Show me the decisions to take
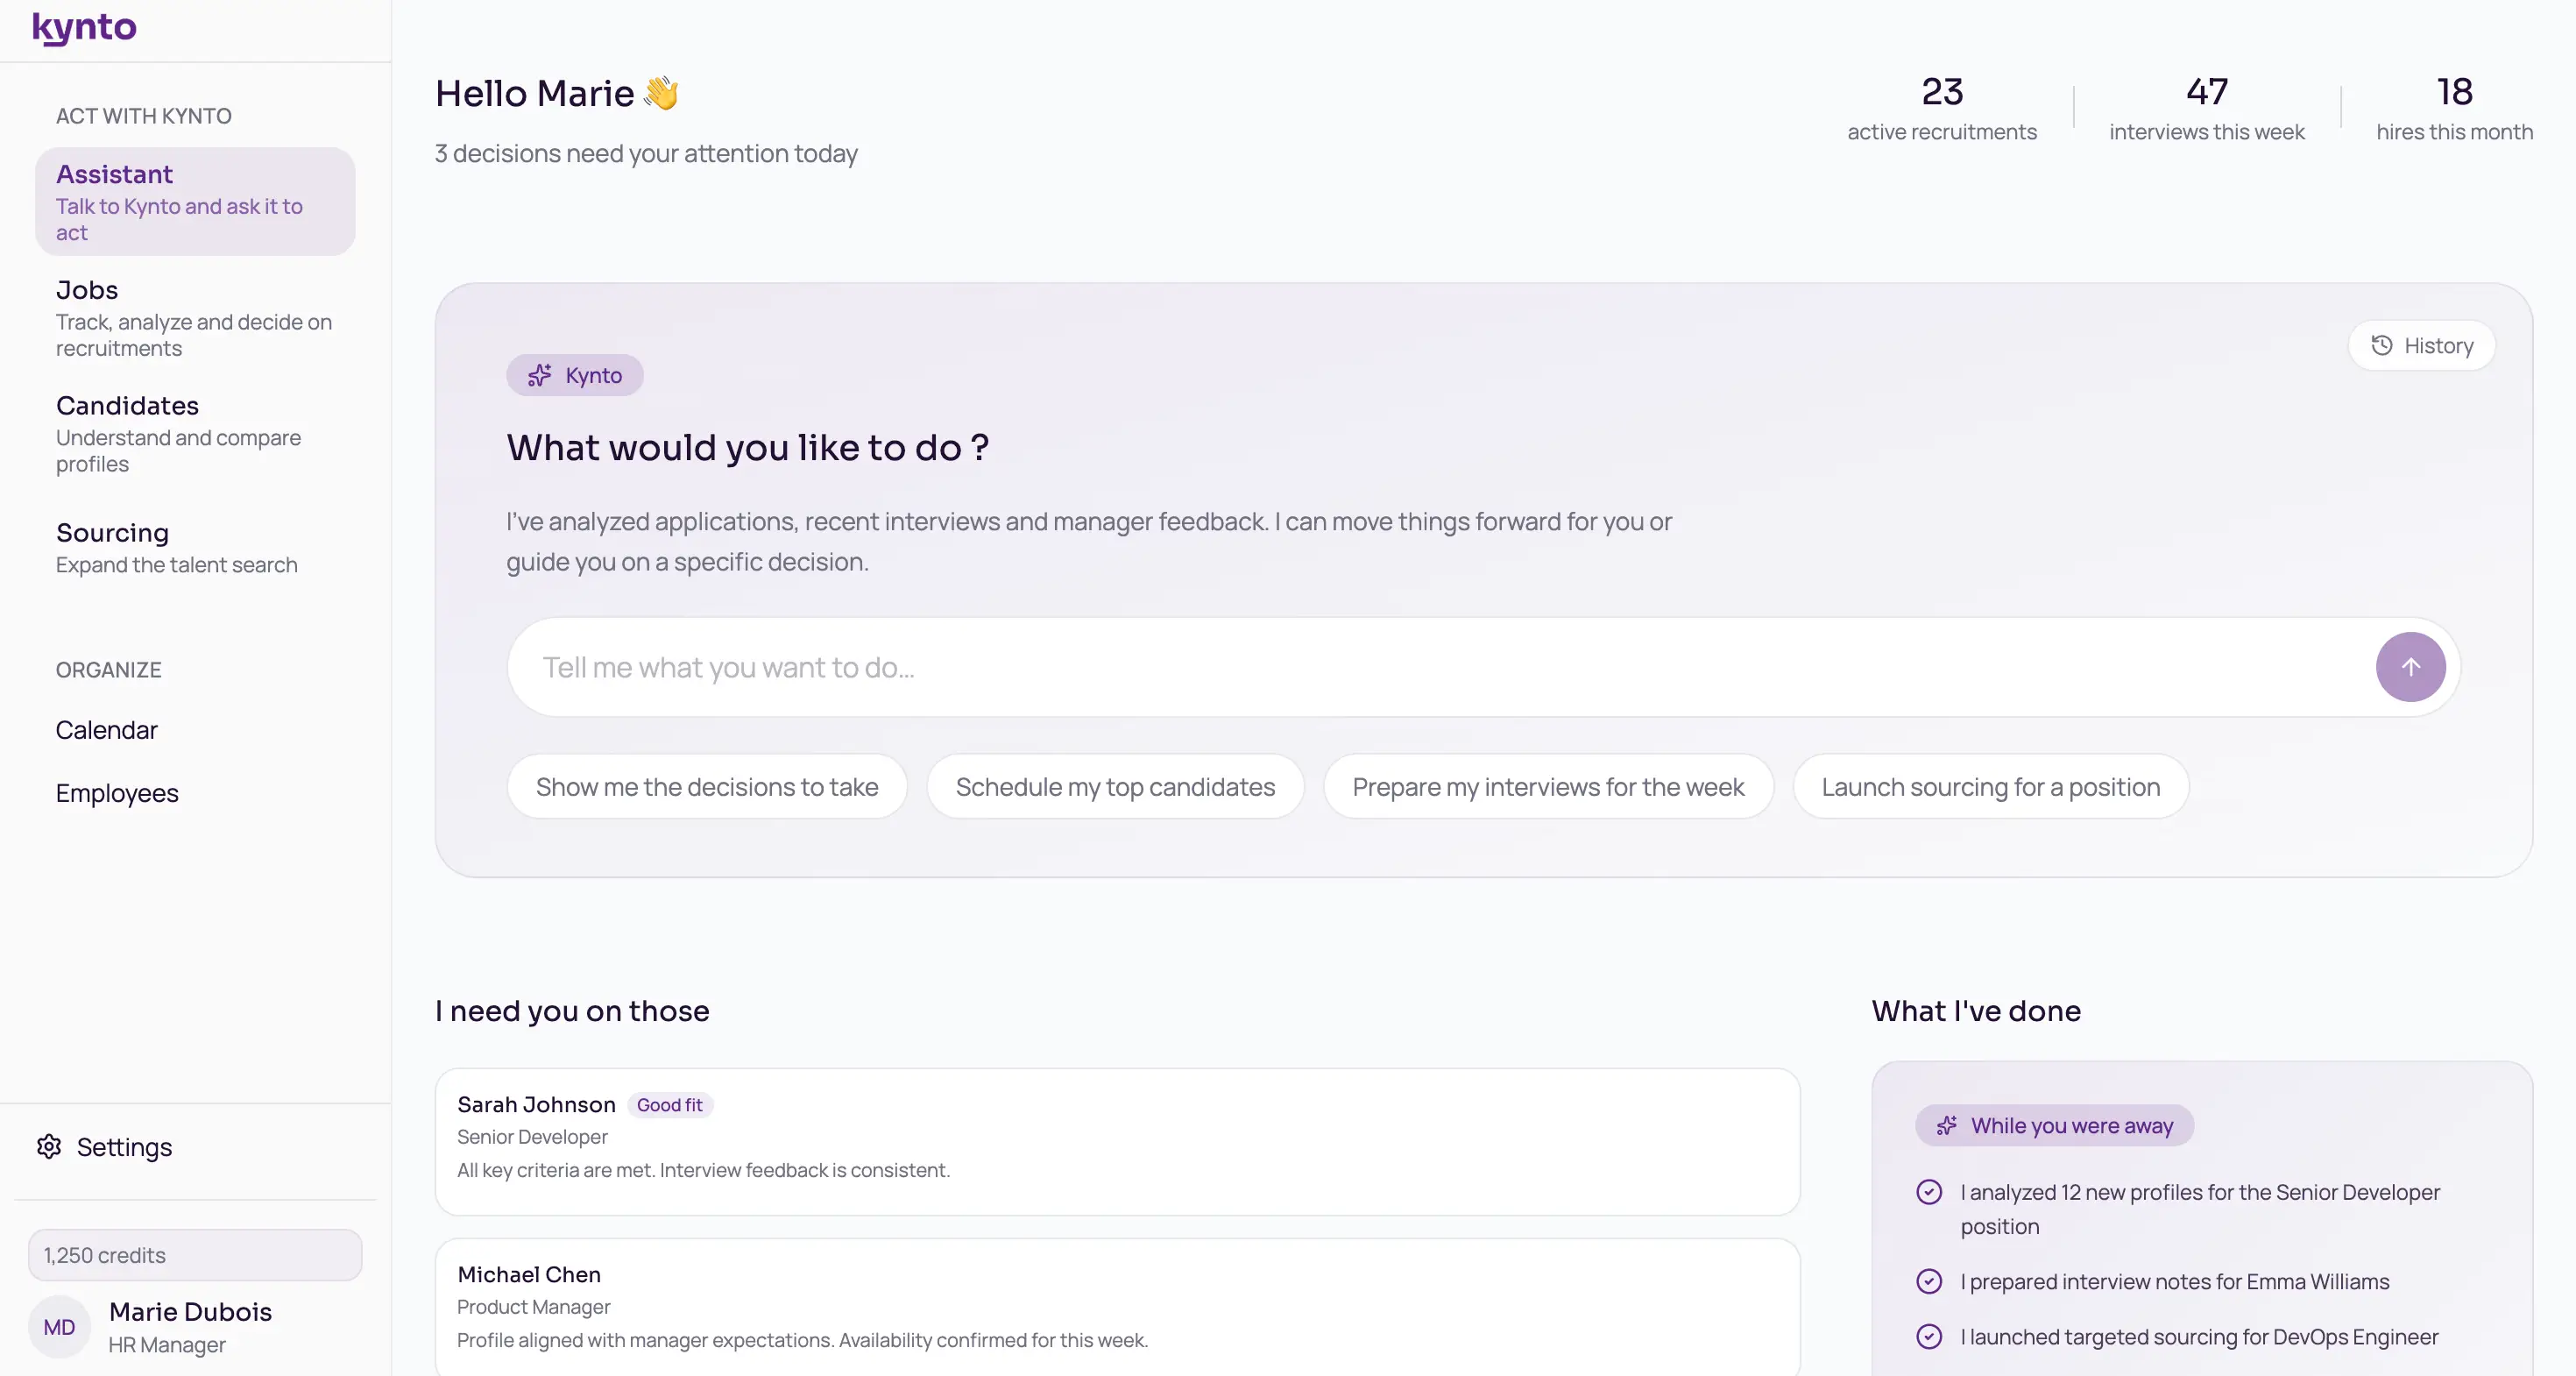The height and width of the screenshot is (1376, 2576). coord(707,786)
